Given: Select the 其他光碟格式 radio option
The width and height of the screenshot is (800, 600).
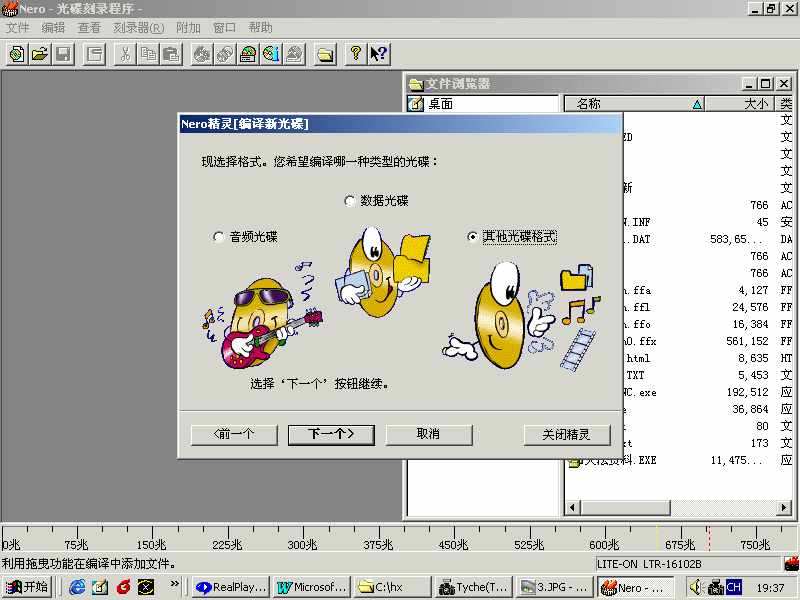Looking at the screenshot, I should coord(473,237).
